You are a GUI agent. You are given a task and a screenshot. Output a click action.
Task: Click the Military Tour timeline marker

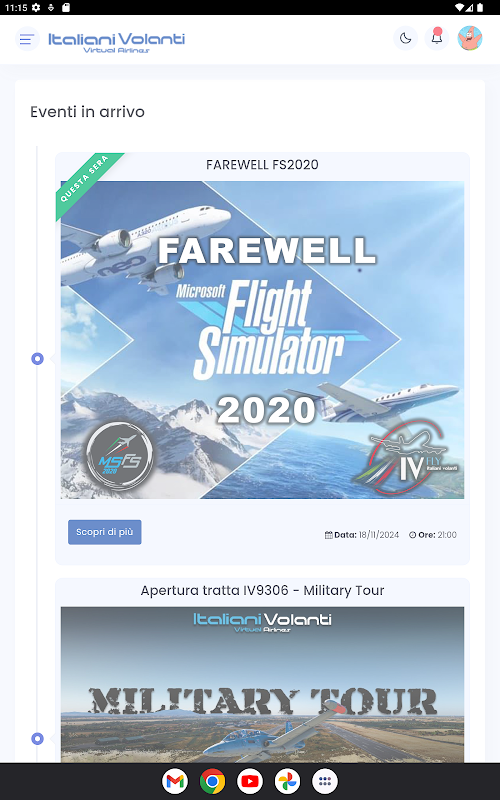37,738
